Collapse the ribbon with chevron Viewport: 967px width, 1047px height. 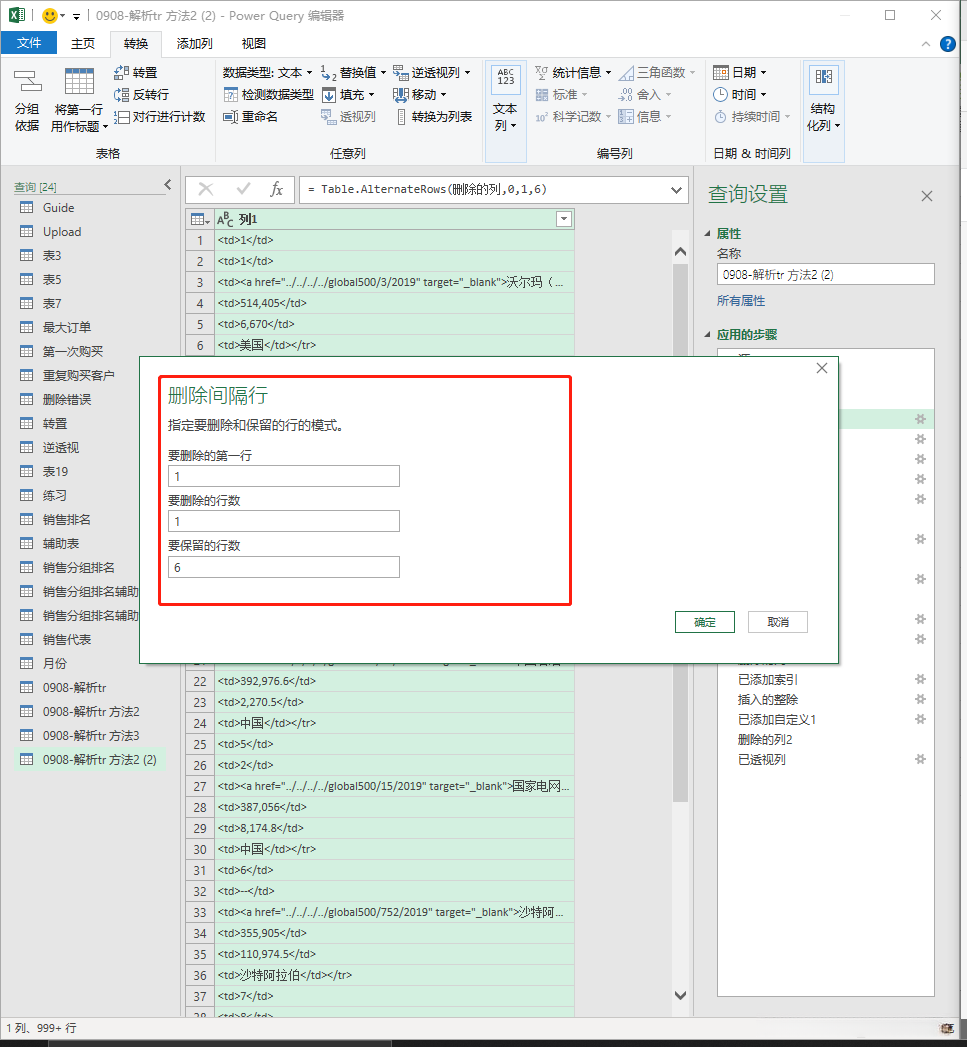click(x=926, y=44)
